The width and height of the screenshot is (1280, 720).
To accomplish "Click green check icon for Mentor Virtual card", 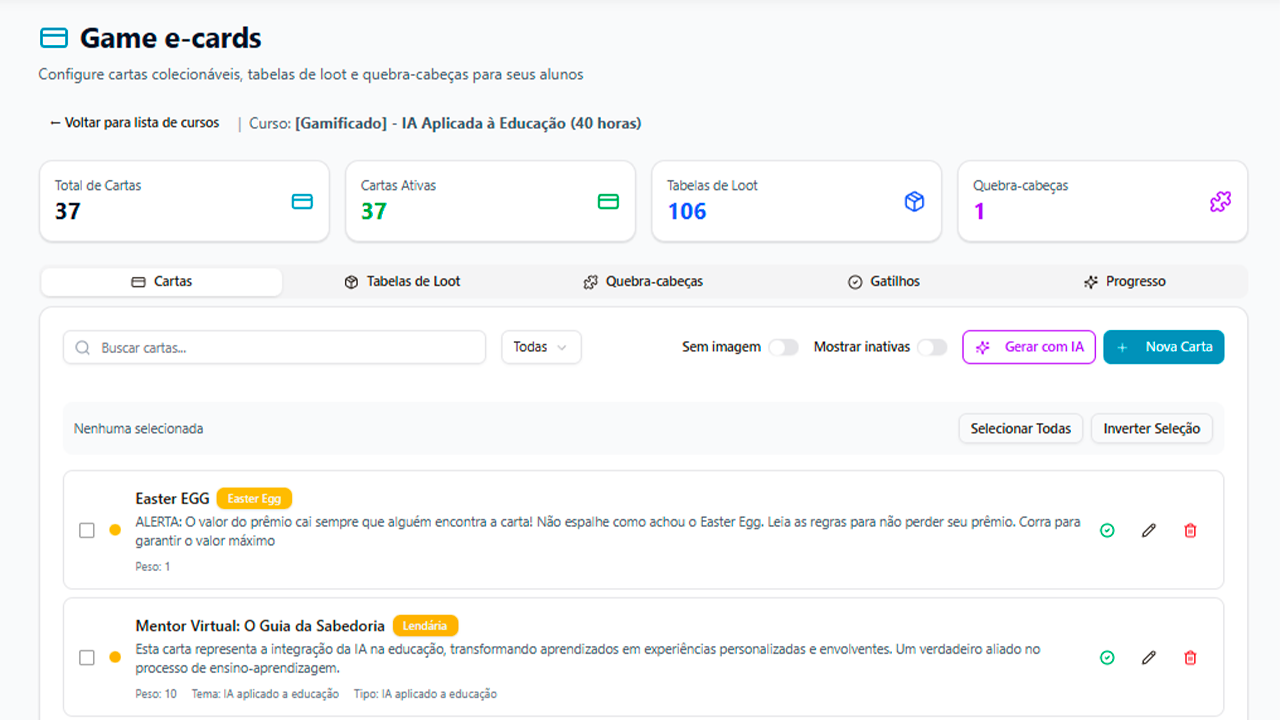I will click(x=1107, y=658).
